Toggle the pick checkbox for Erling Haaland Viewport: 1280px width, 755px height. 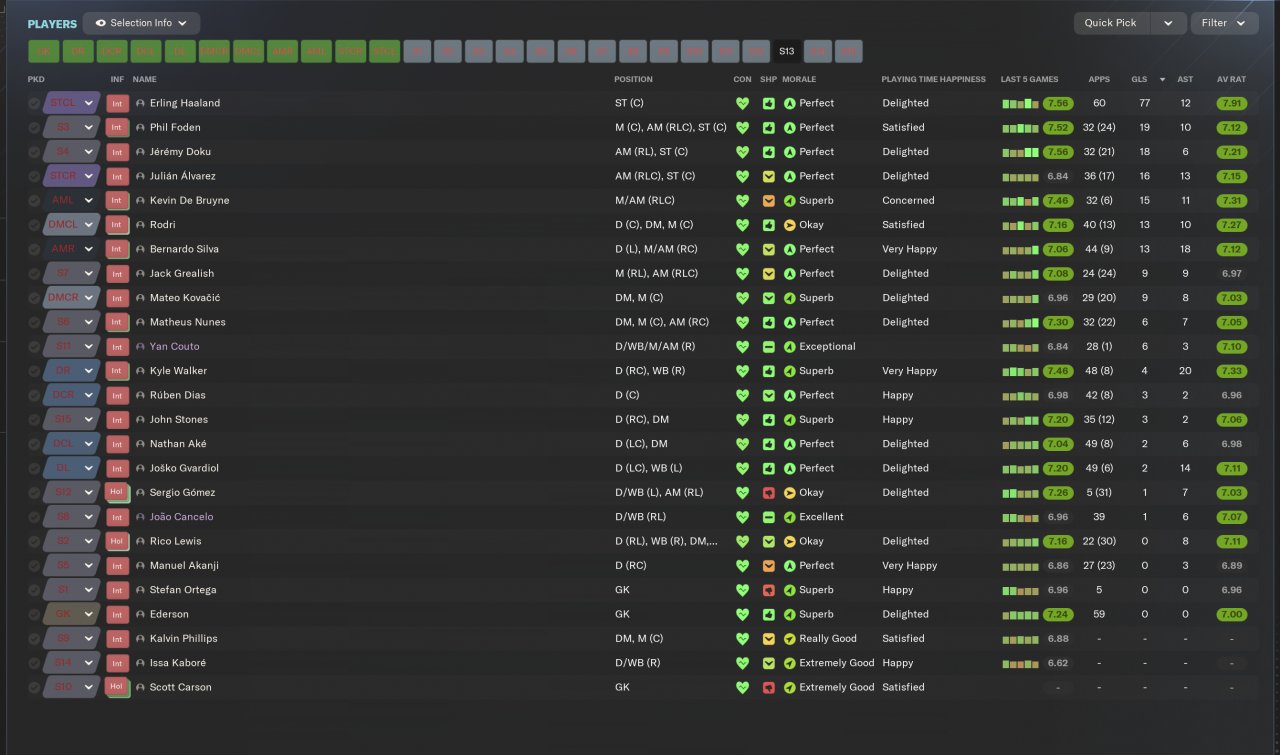pos(34,103)
